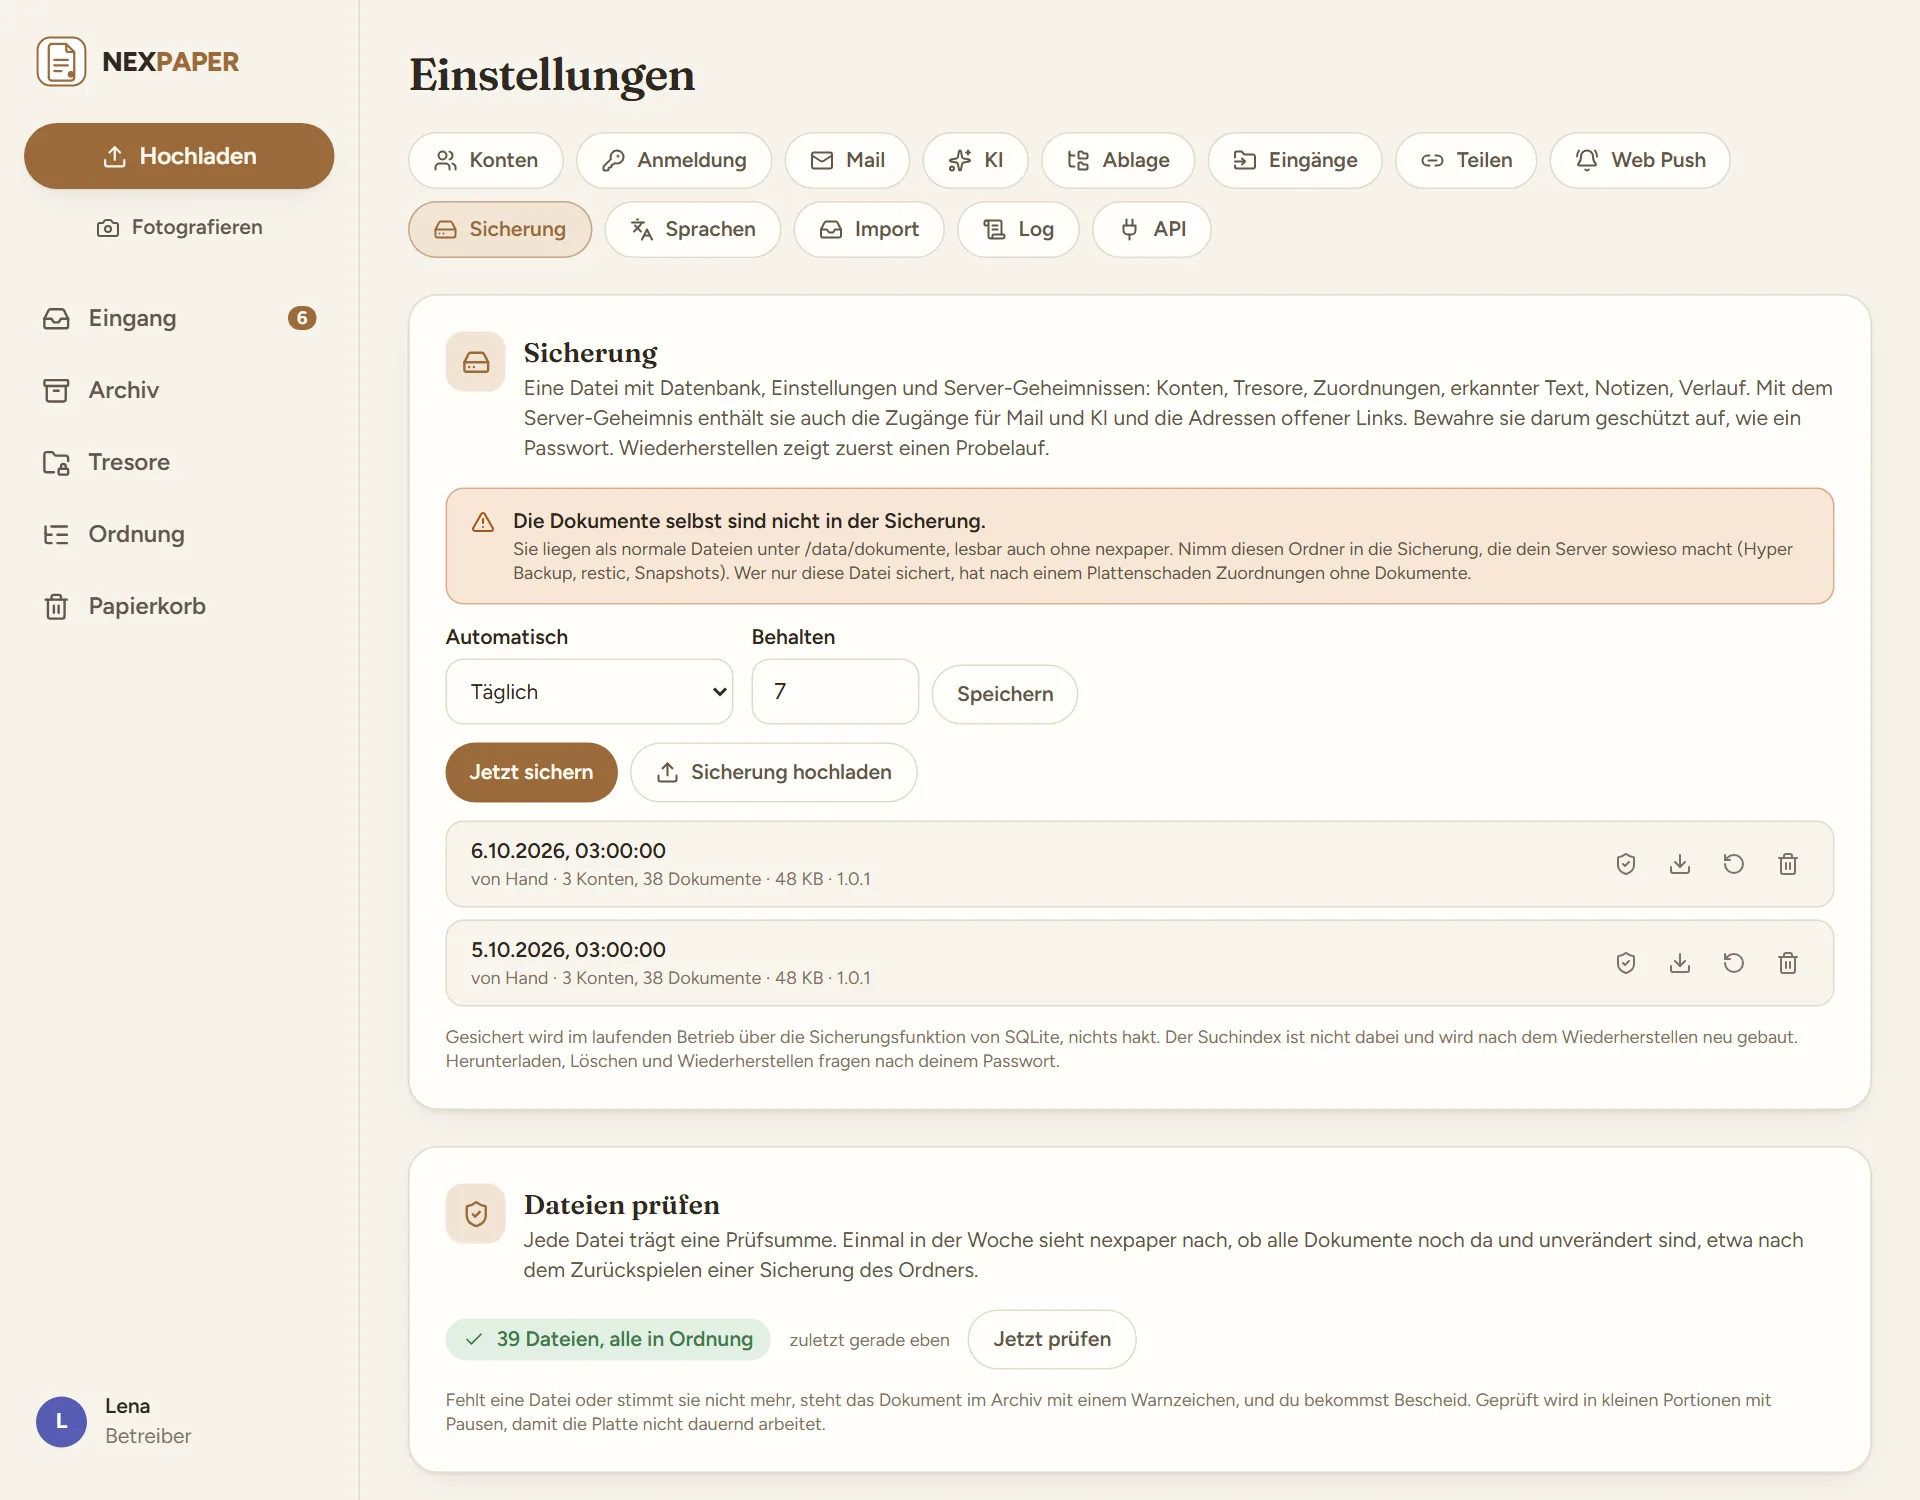Click the Eingang badge showing 6
This screenshot has height=1500, width=1920.
click(x=302, y=318)
